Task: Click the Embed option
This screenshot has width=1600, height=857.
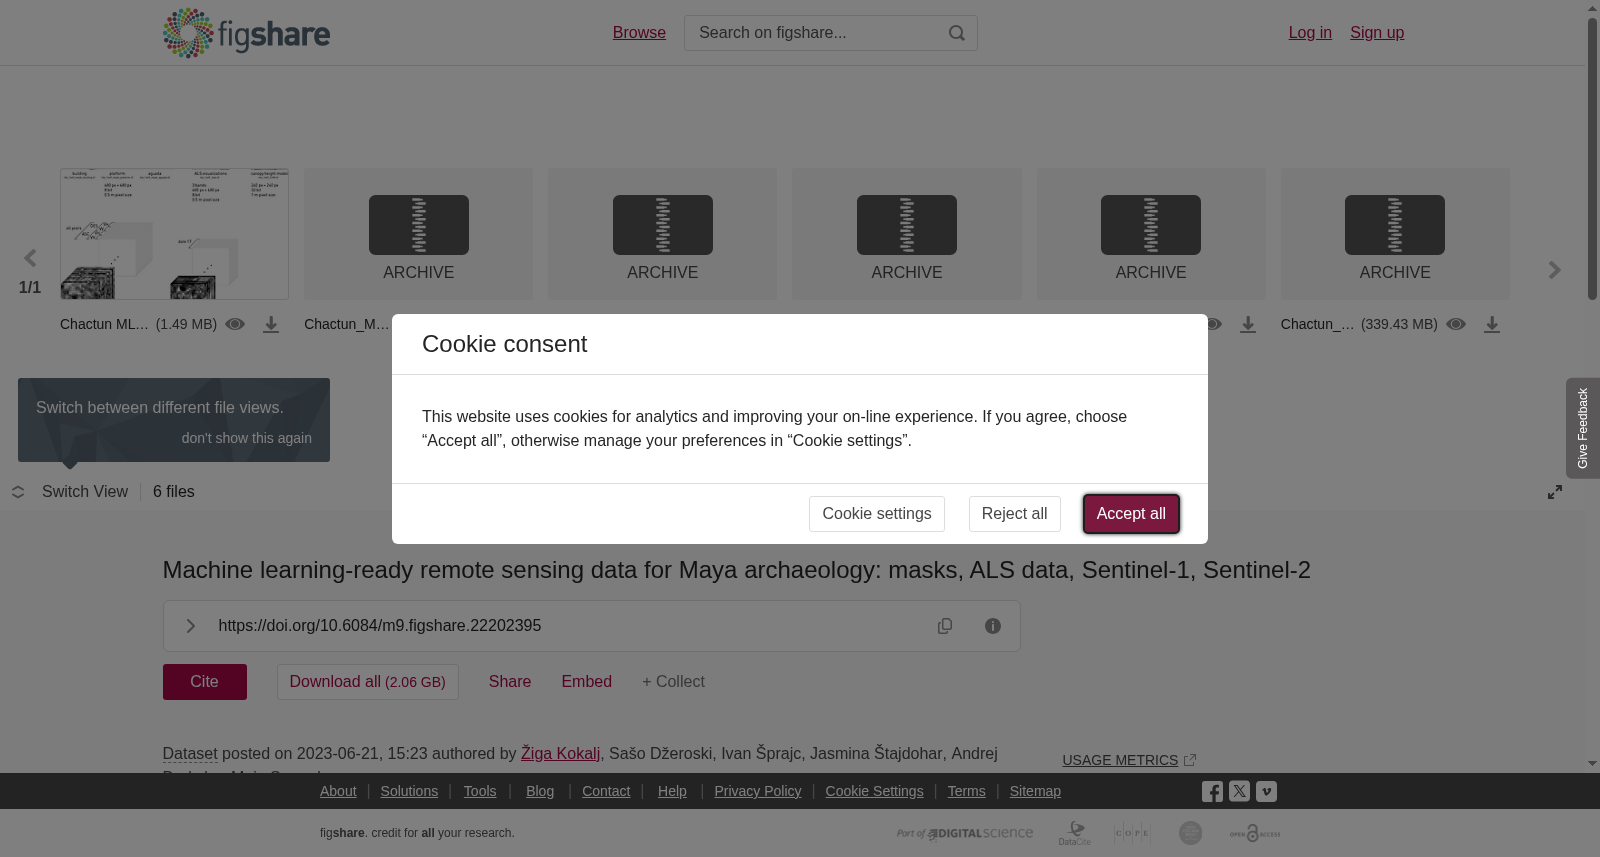Action: (x=587, y=682)
